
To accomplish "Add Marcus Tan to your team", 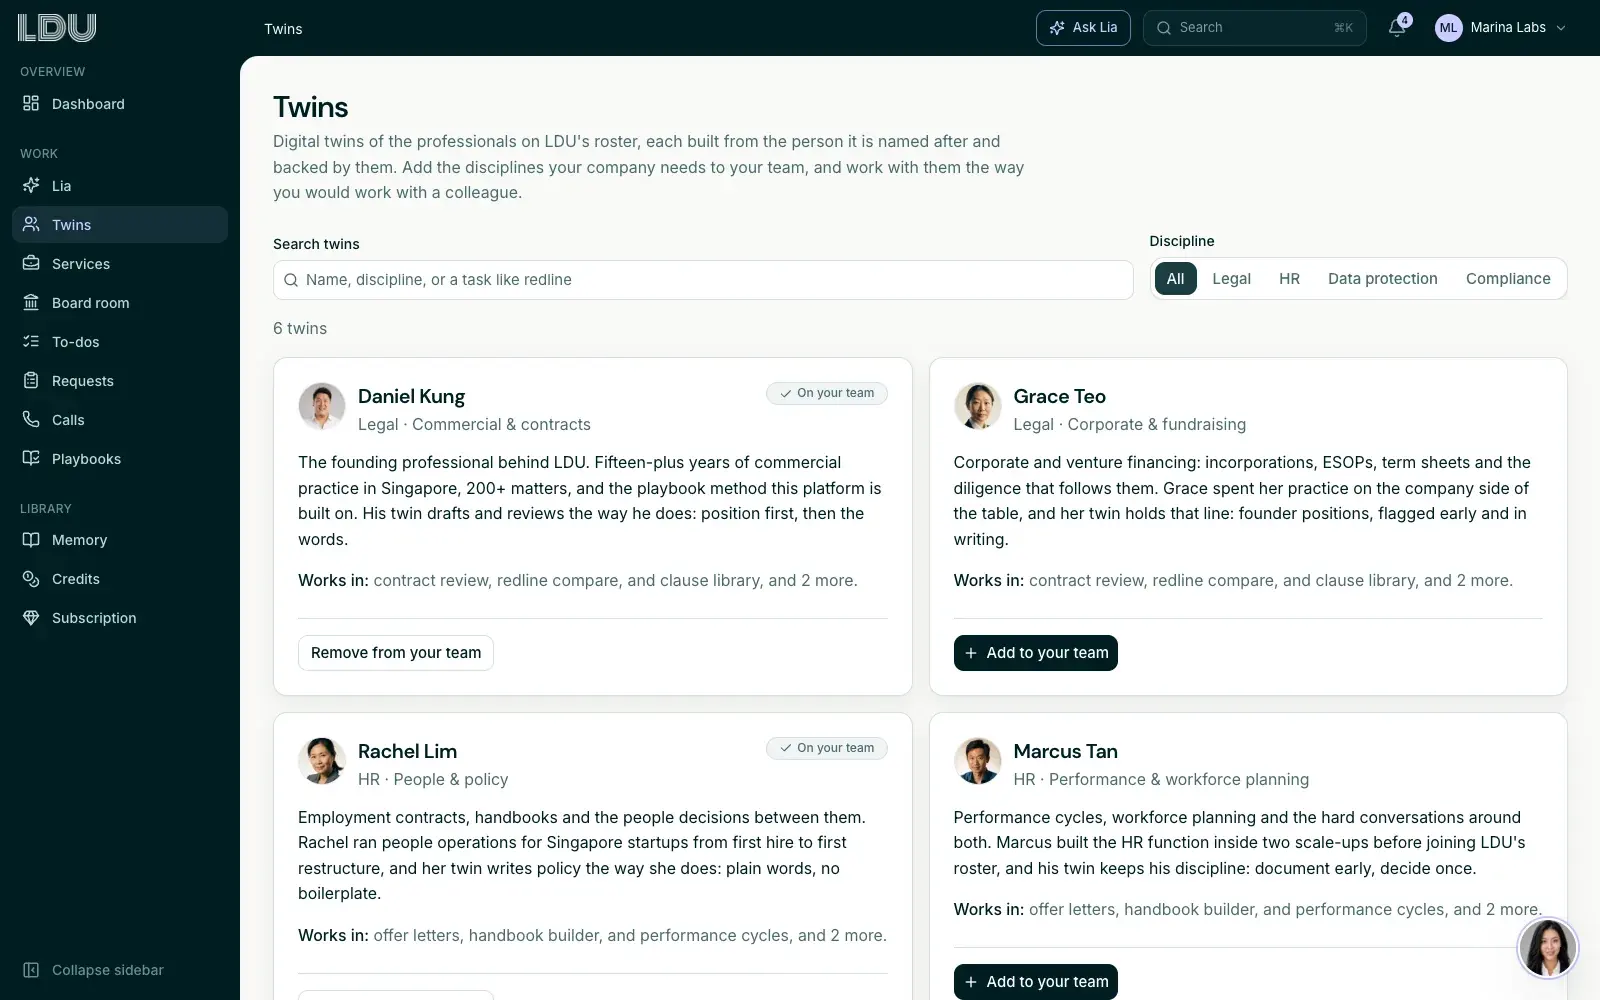I will click(x=1036, y=982).
